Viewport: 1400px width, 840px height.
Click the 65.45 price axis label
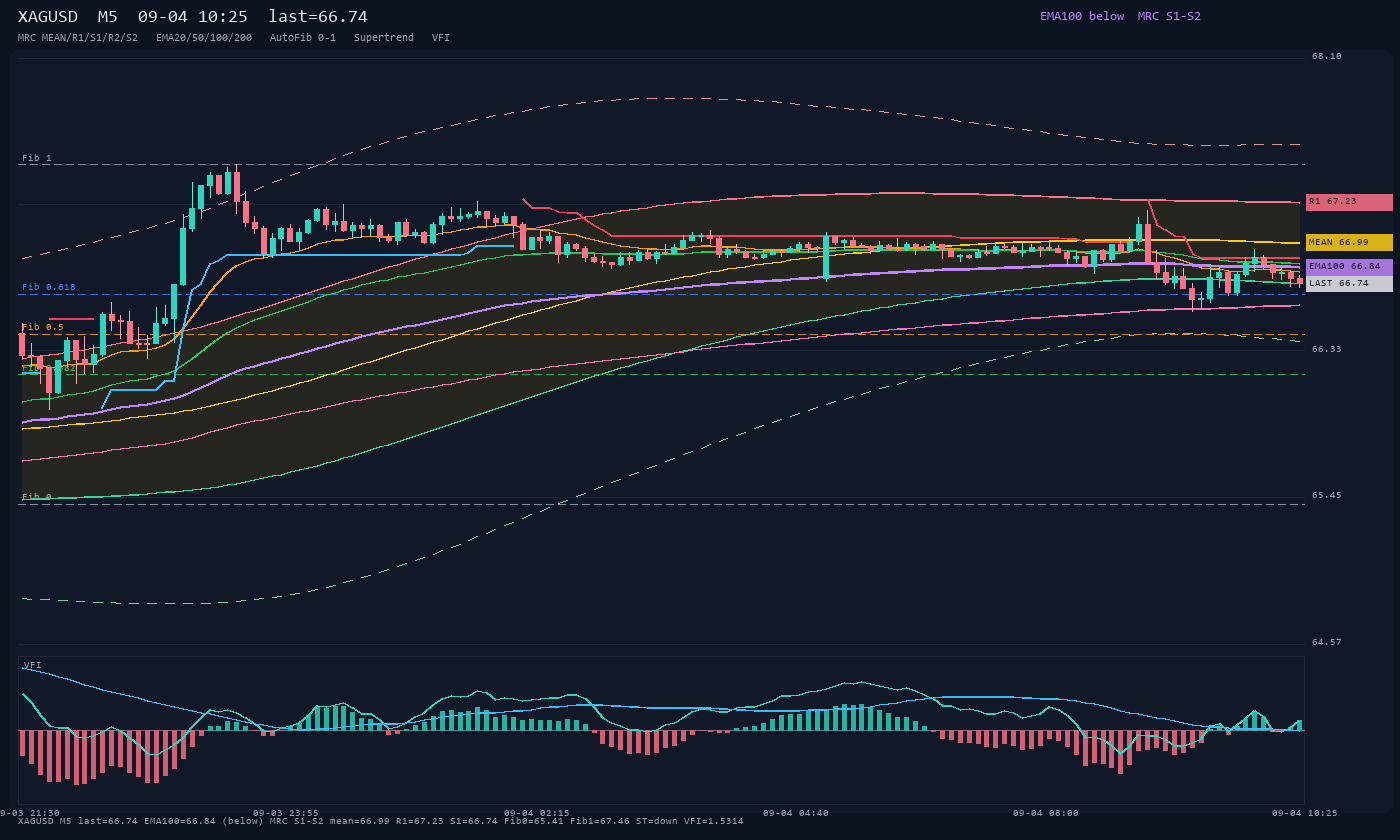tap(1327, 496)
